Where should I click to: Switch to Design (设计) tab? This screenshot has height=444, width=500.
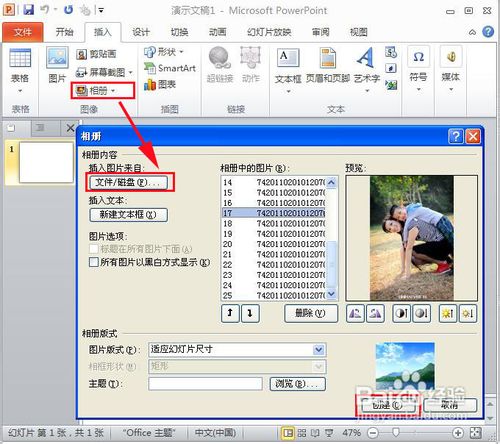[141, 32]
